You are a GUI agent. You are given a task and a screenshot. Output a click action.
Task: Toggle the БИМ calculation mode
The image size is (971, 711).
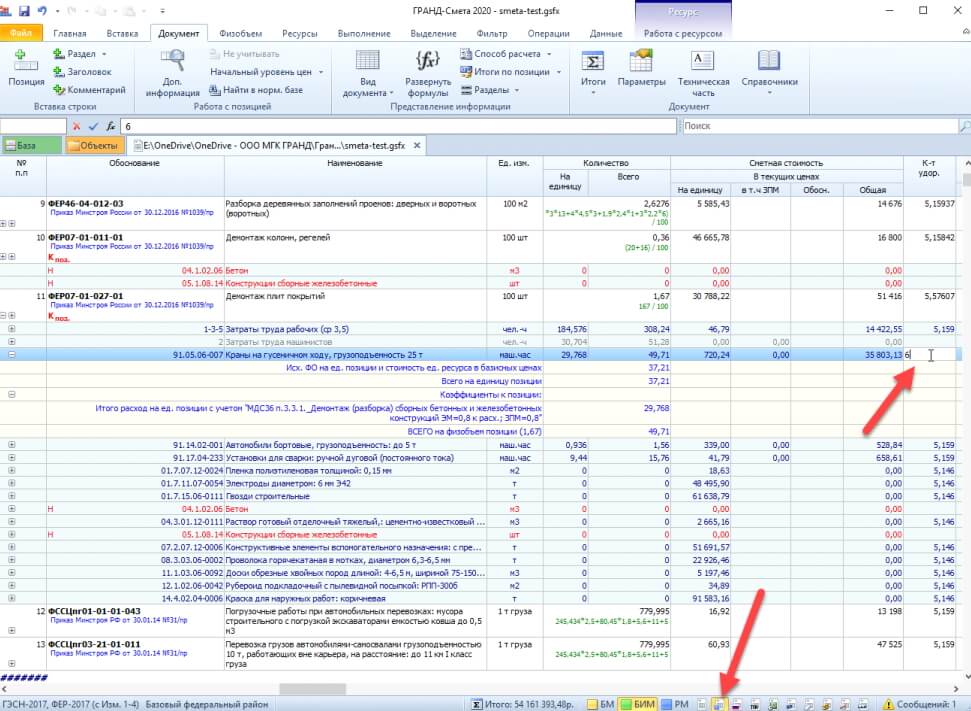(637, 704)
